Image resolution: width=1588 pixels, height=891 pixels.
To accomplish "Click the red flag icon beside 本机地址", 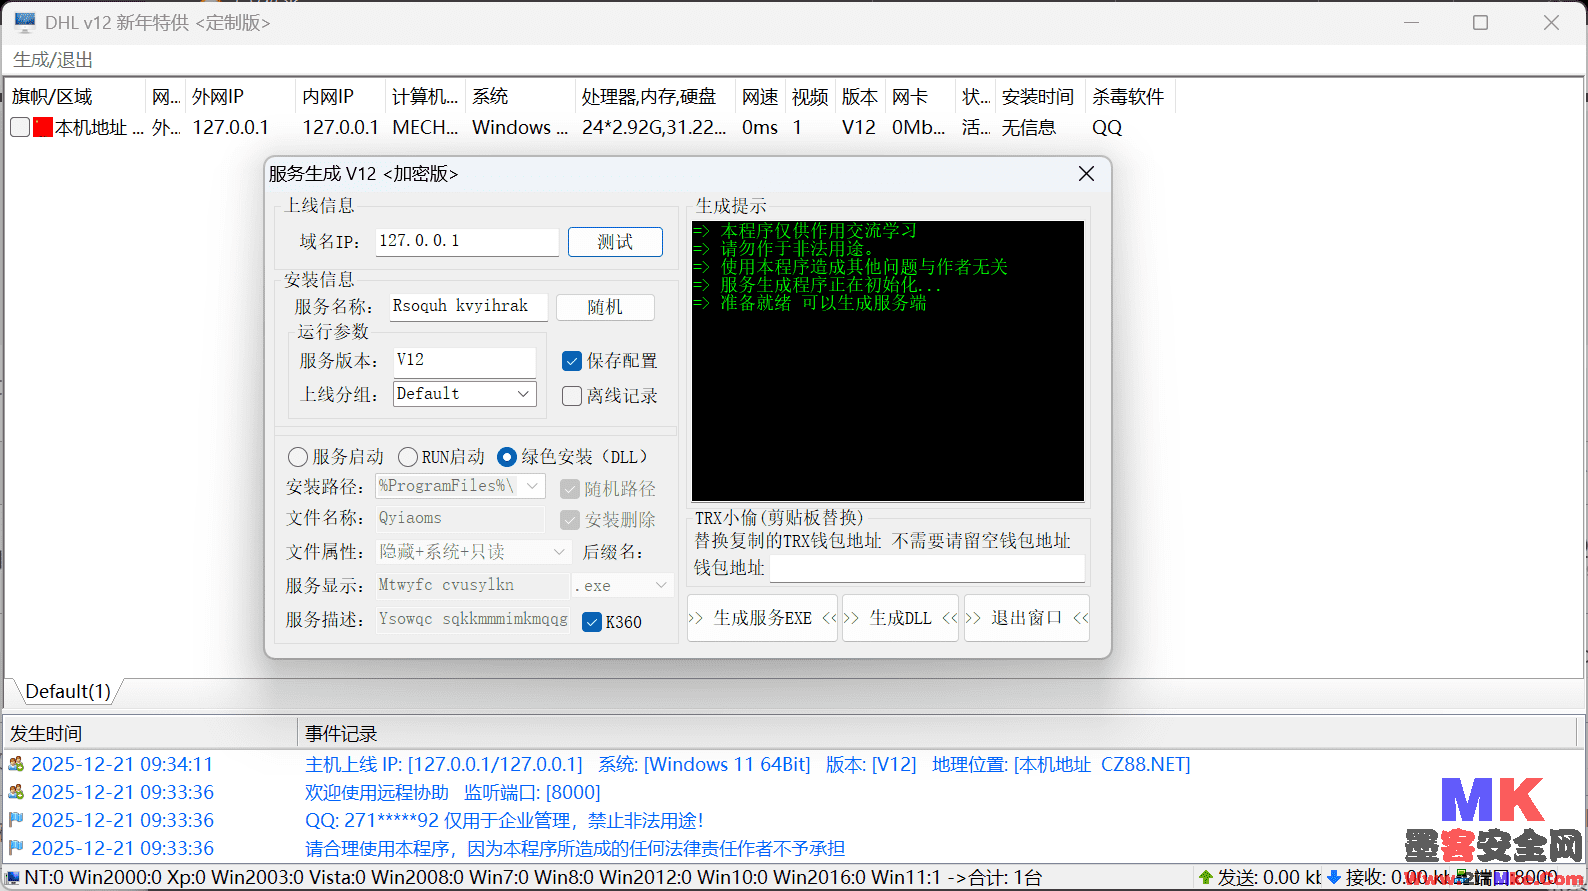I will tap(43, 127).
